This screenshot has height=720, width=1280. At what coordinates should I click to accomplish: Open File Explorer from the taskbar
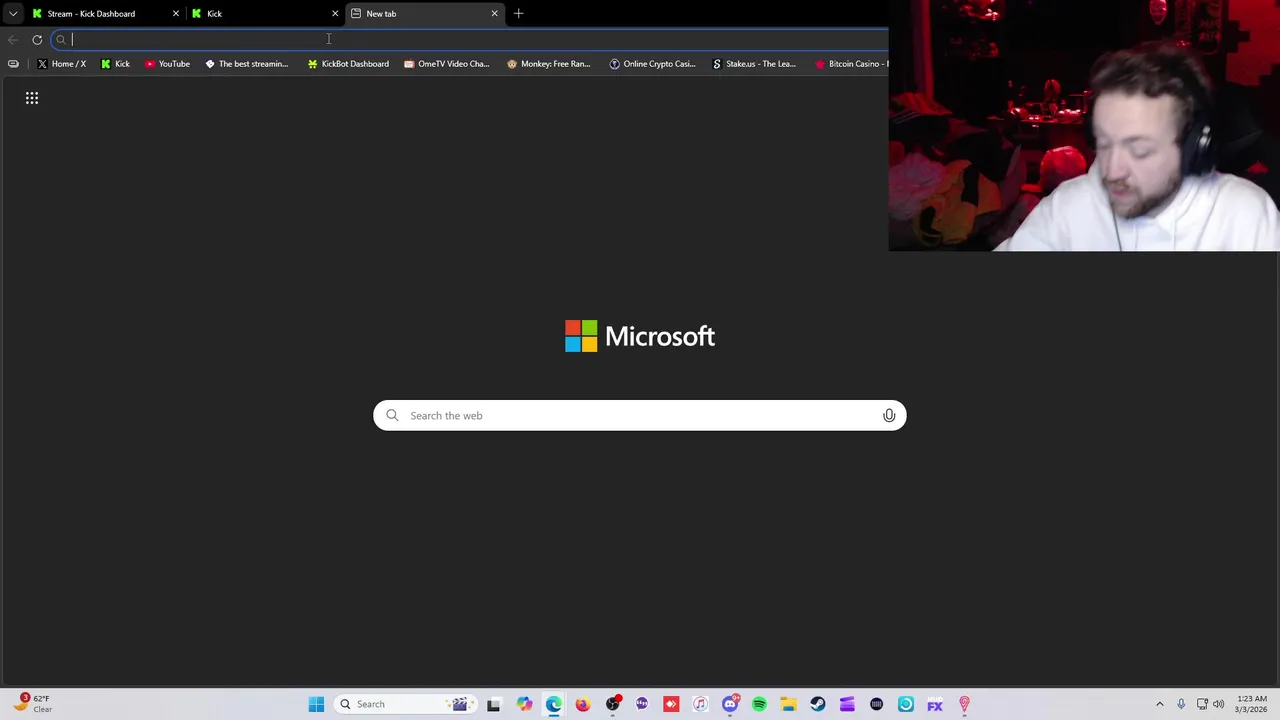pos(788,704)
